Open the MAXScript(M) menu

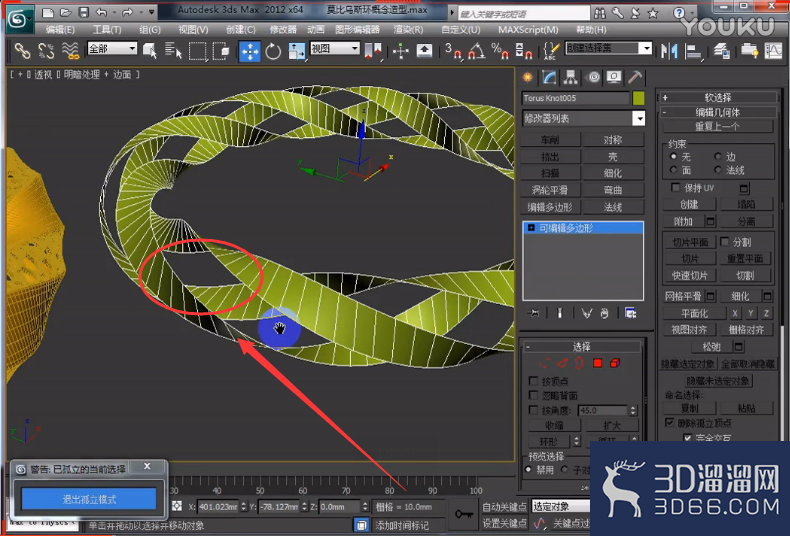[x=528, y=30]
